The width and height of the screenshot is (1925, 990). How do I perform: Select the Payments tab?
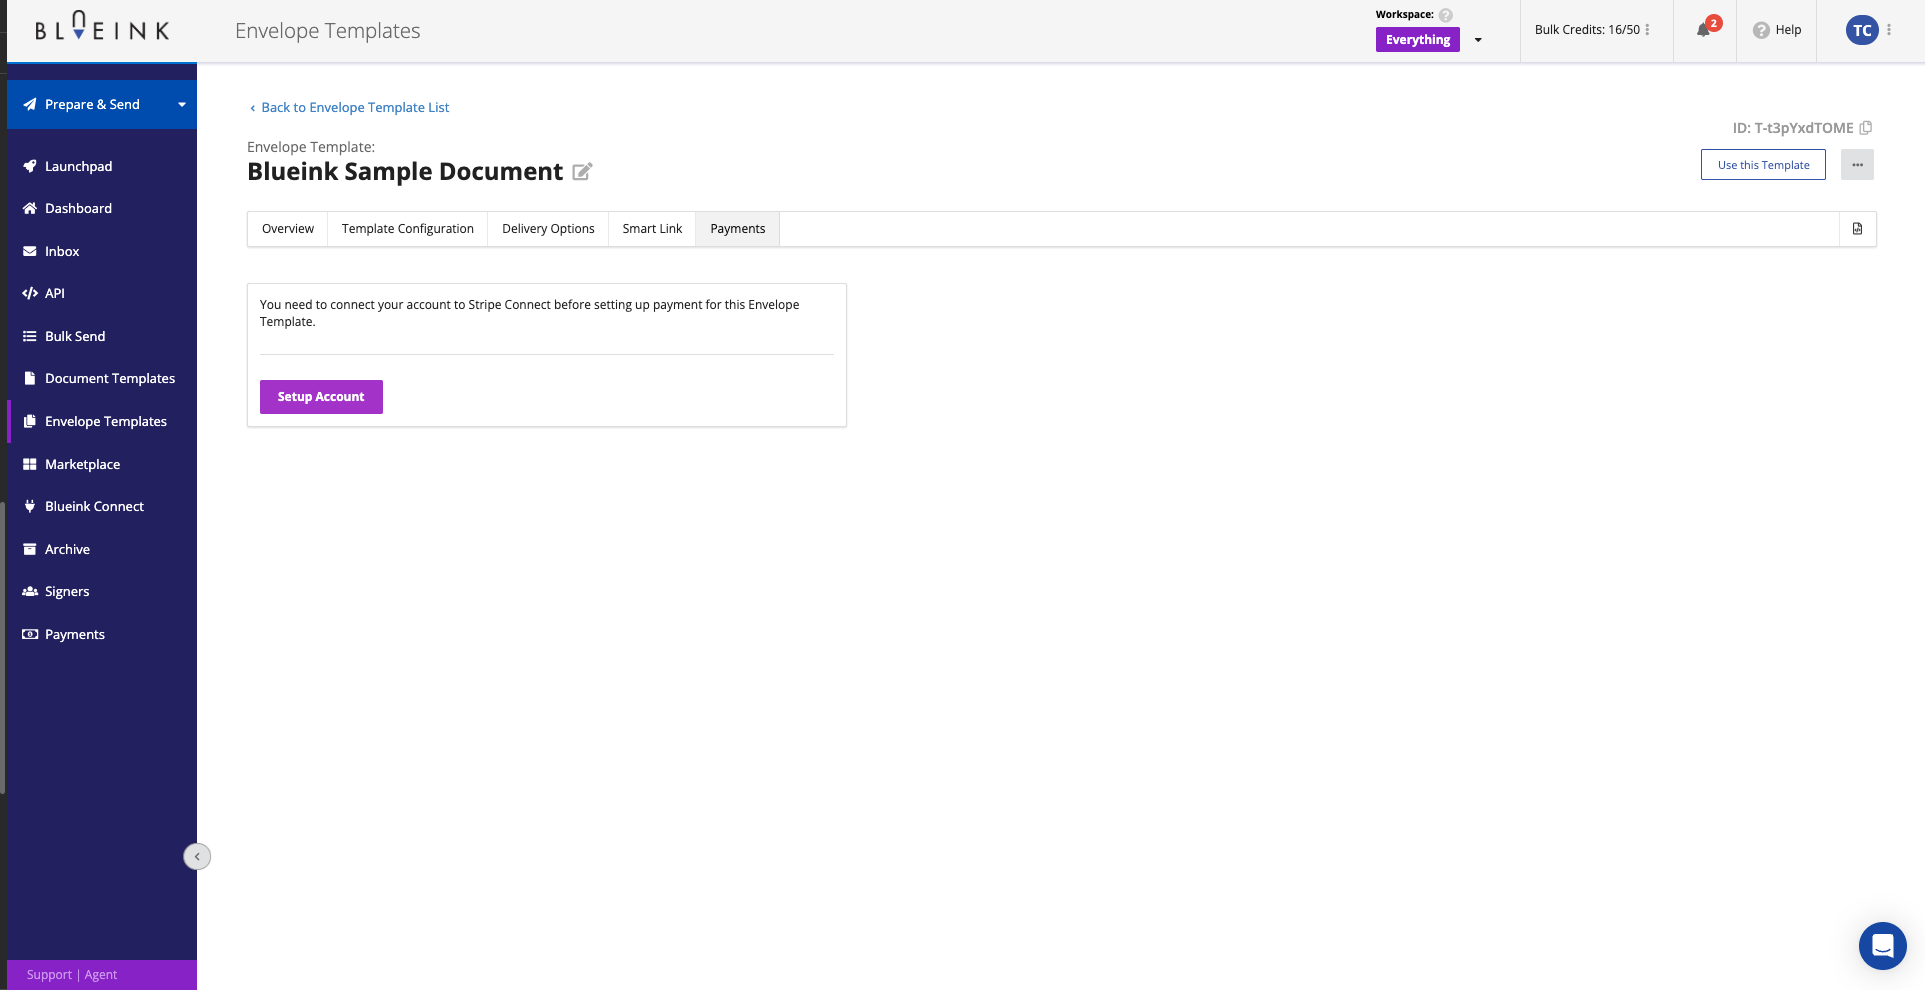[738, 229]
